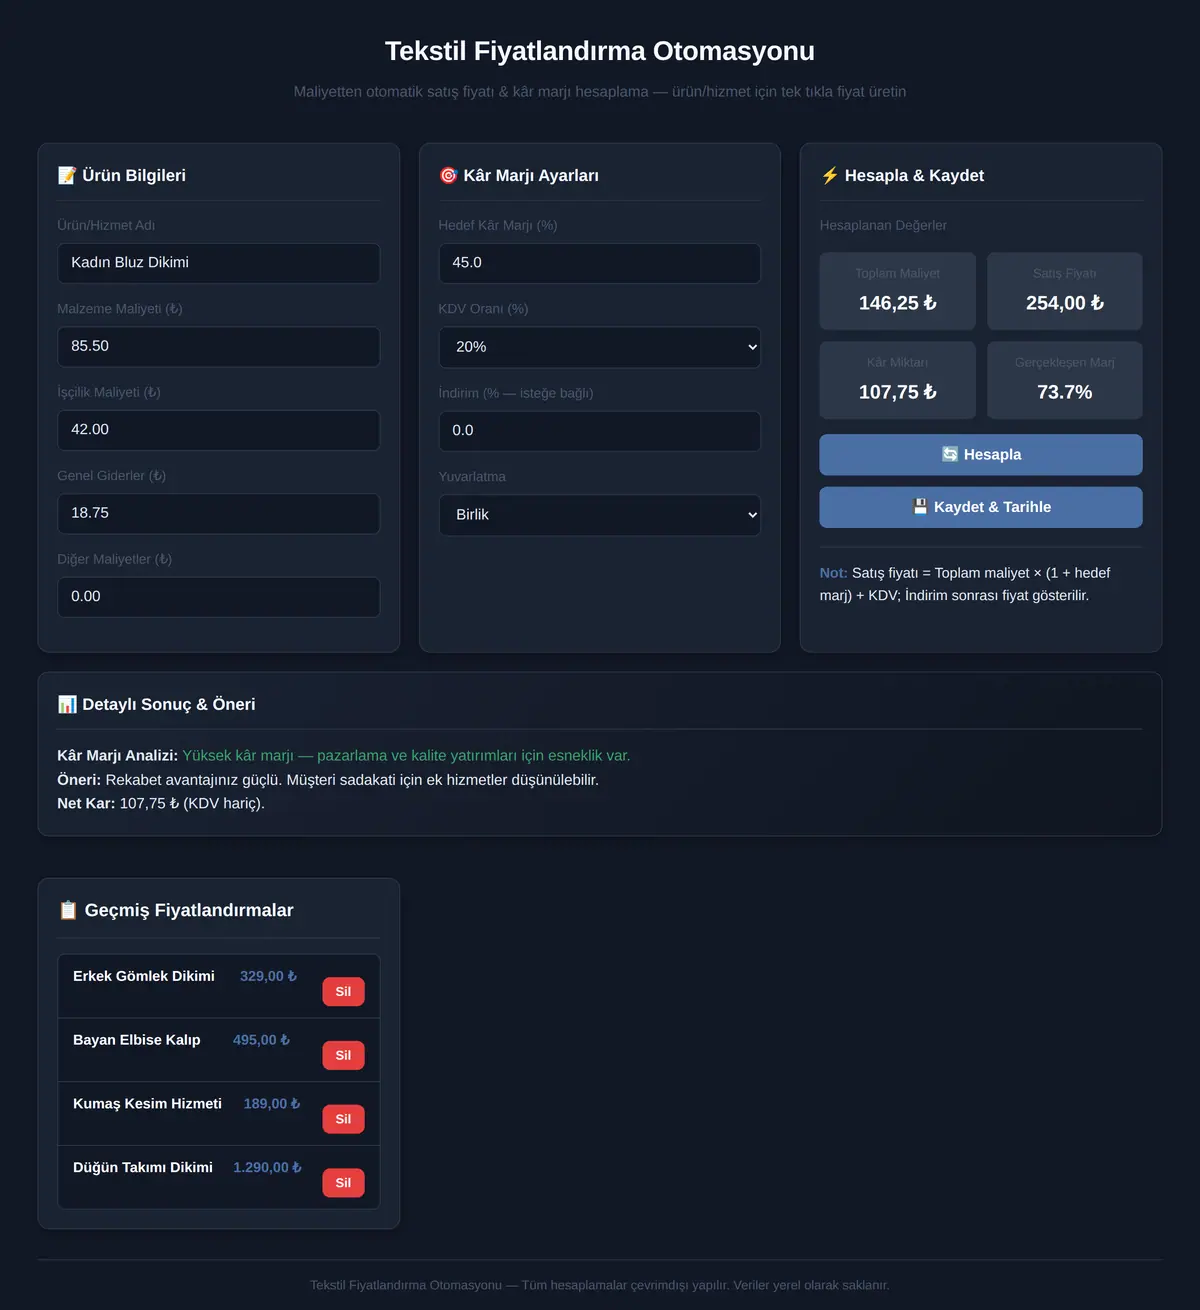Select the Malzeme Maliyeti input field

[219, 347]
